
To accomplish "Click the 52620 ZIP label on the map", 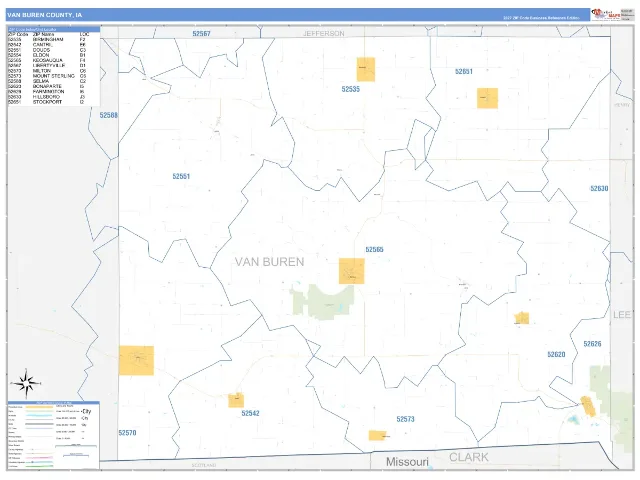I will 556,354.
